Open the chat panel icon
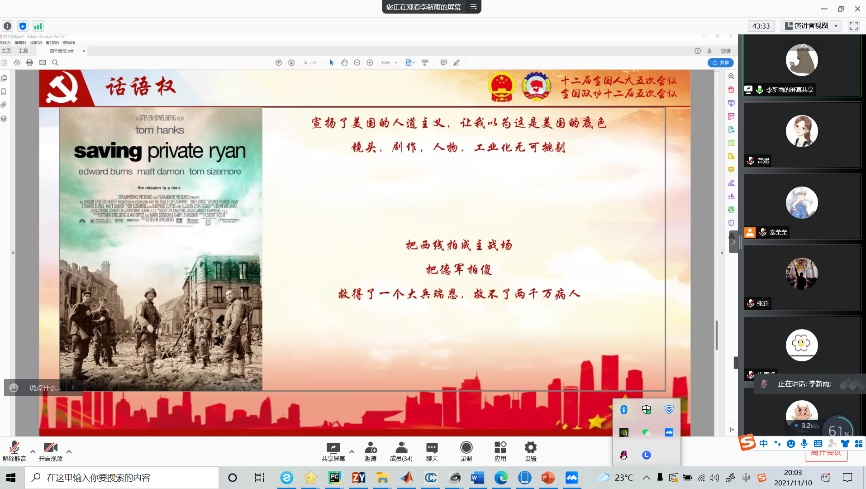Image resolution: width=866 pixels, height=489 pixels. click(x=432, y=450)
